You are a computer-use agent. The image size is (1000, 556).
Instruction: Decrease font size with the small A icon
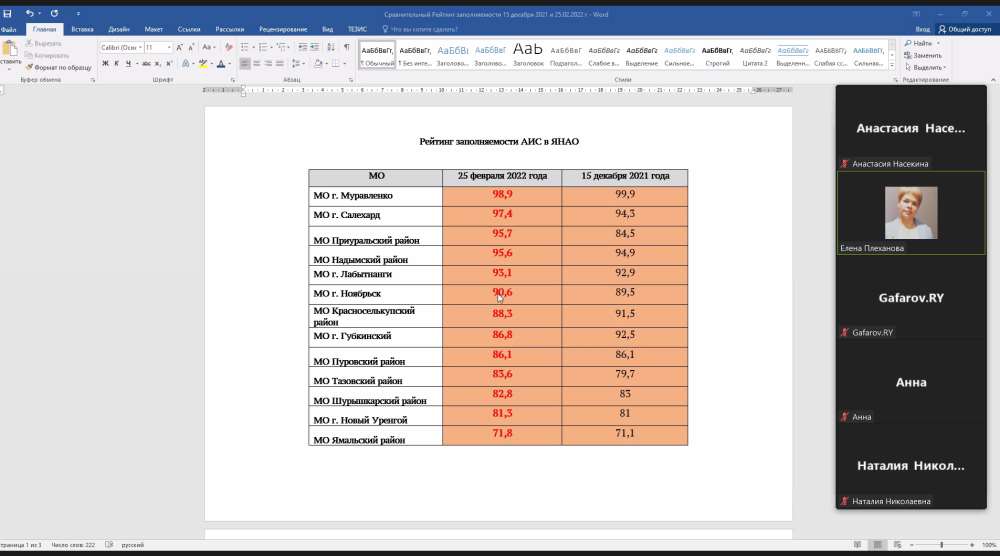pos(191,47)
